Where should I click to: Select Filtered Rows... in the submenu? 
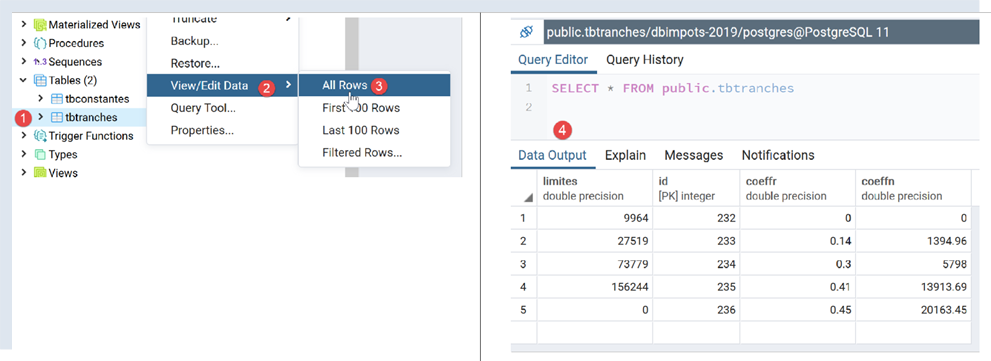[374, 152]
